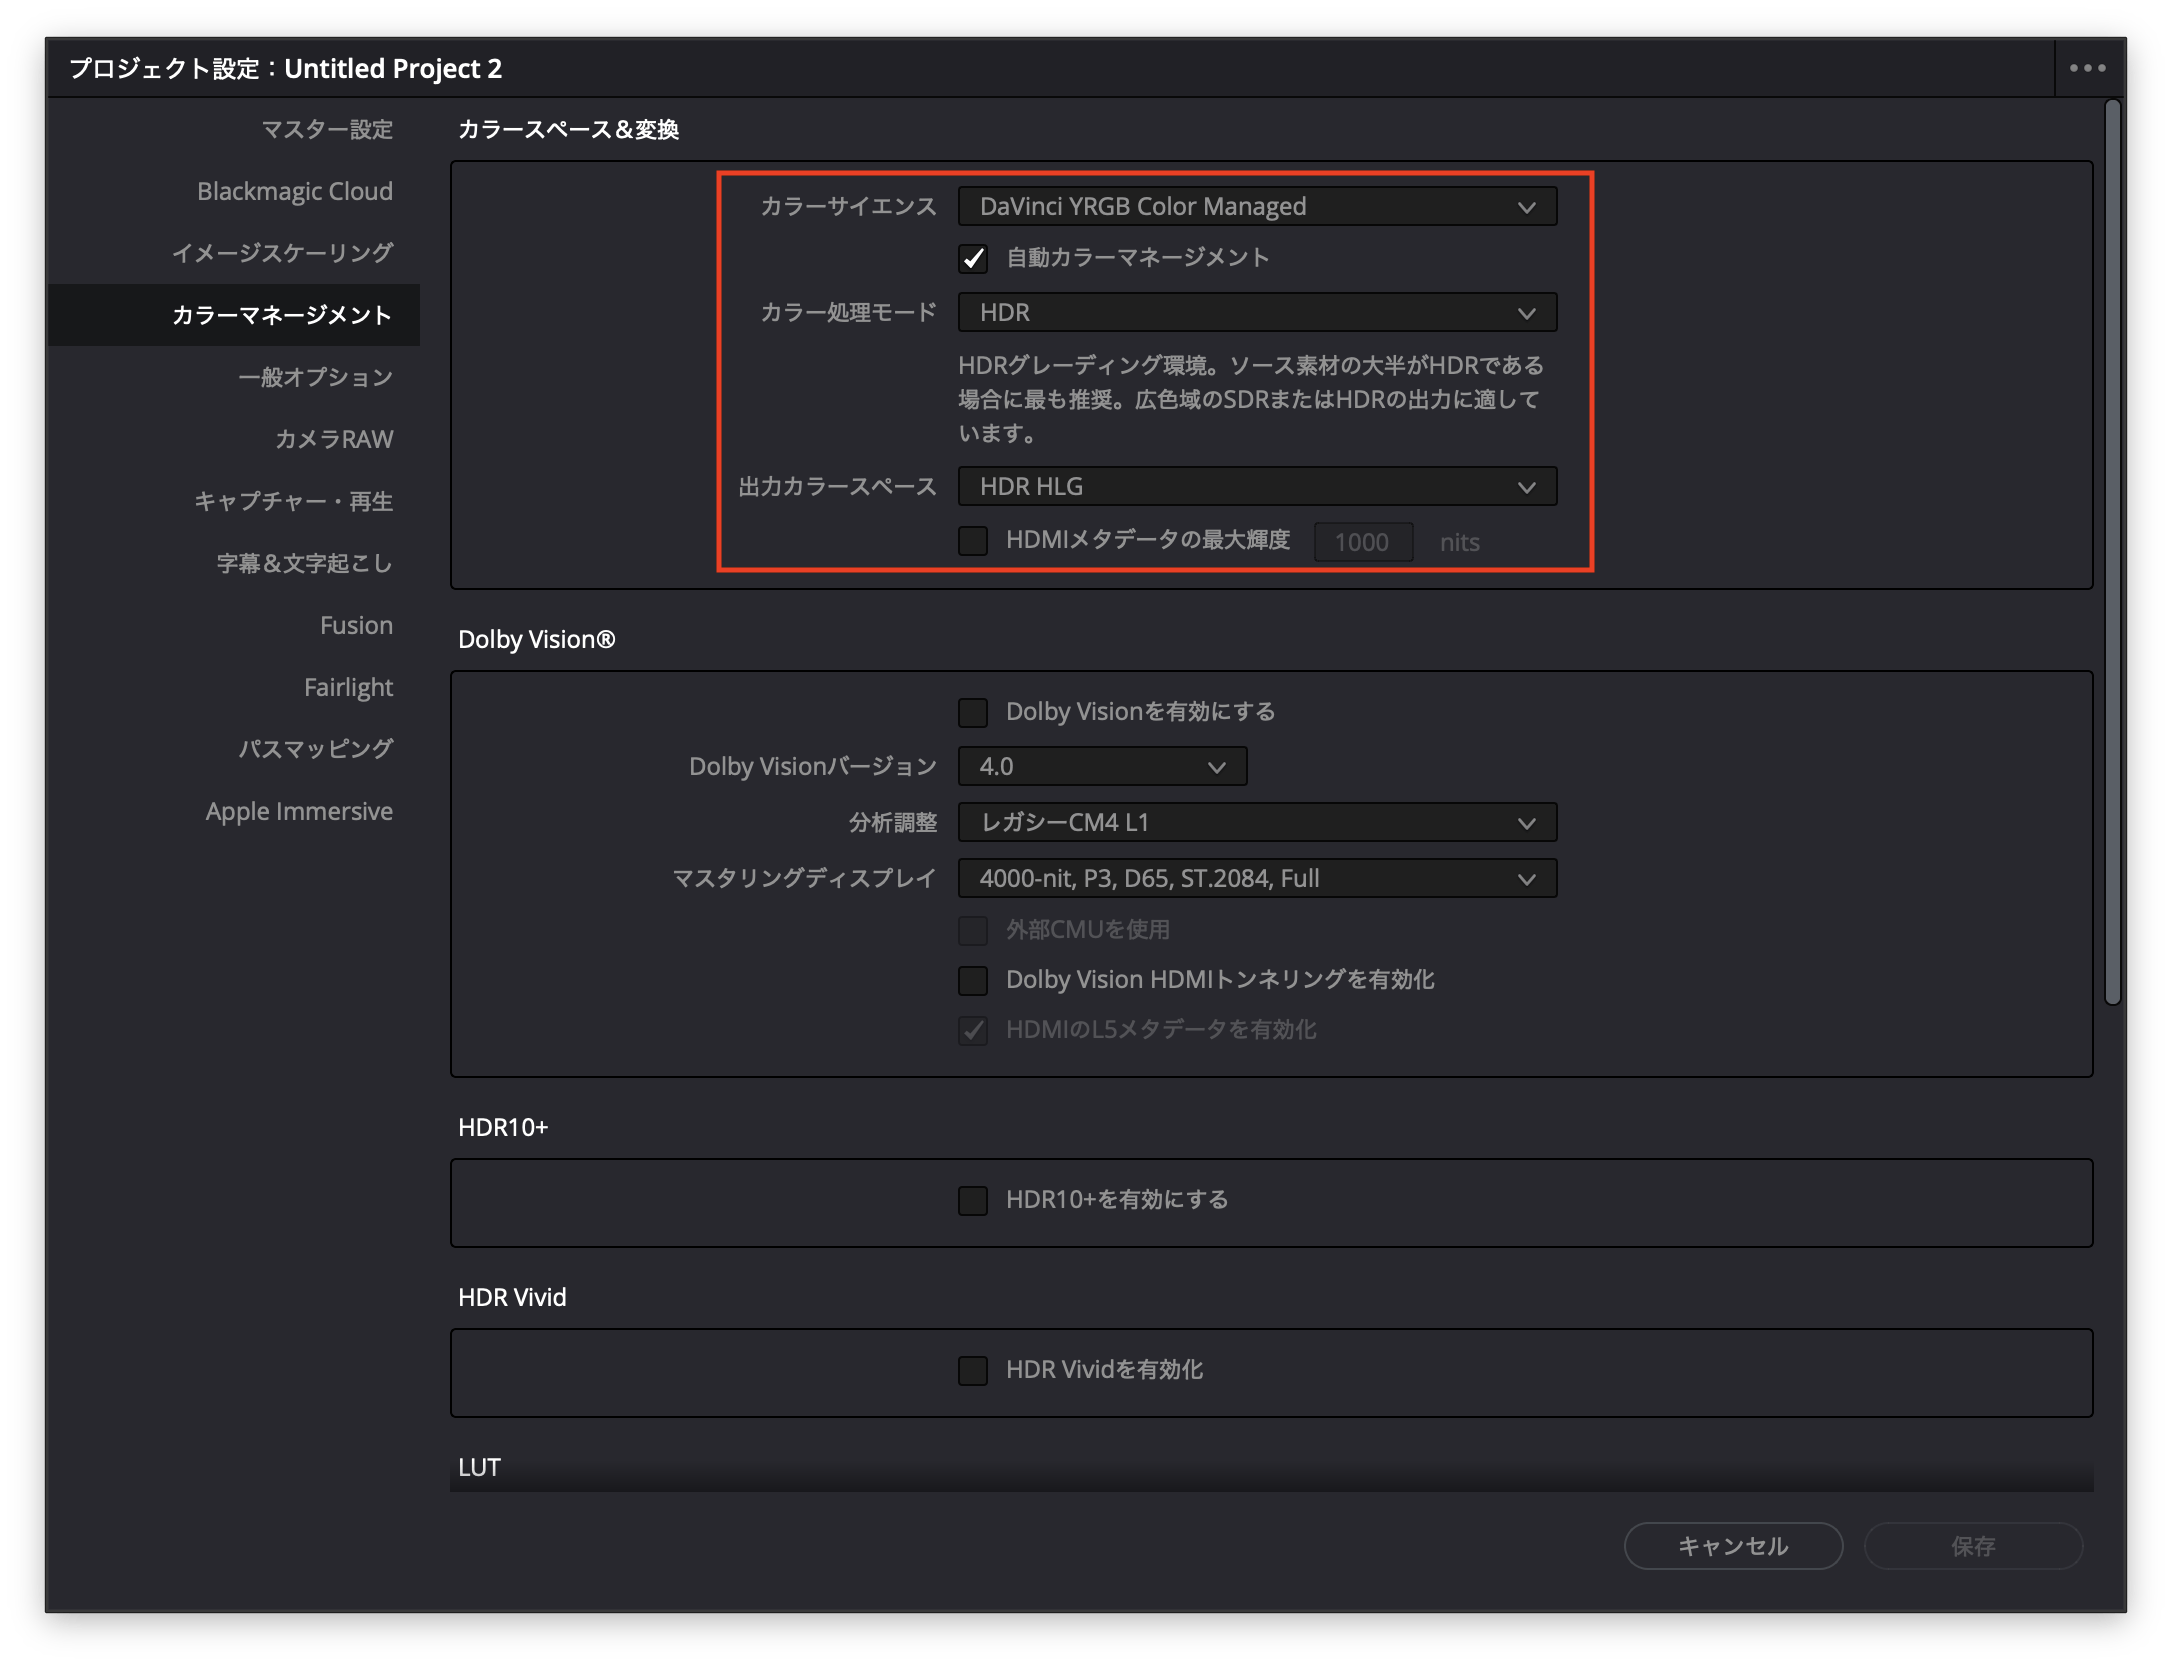The image size is (2172, 1666).
Task: Open 字幕&文字起こし settings
Action: (305, 563)
